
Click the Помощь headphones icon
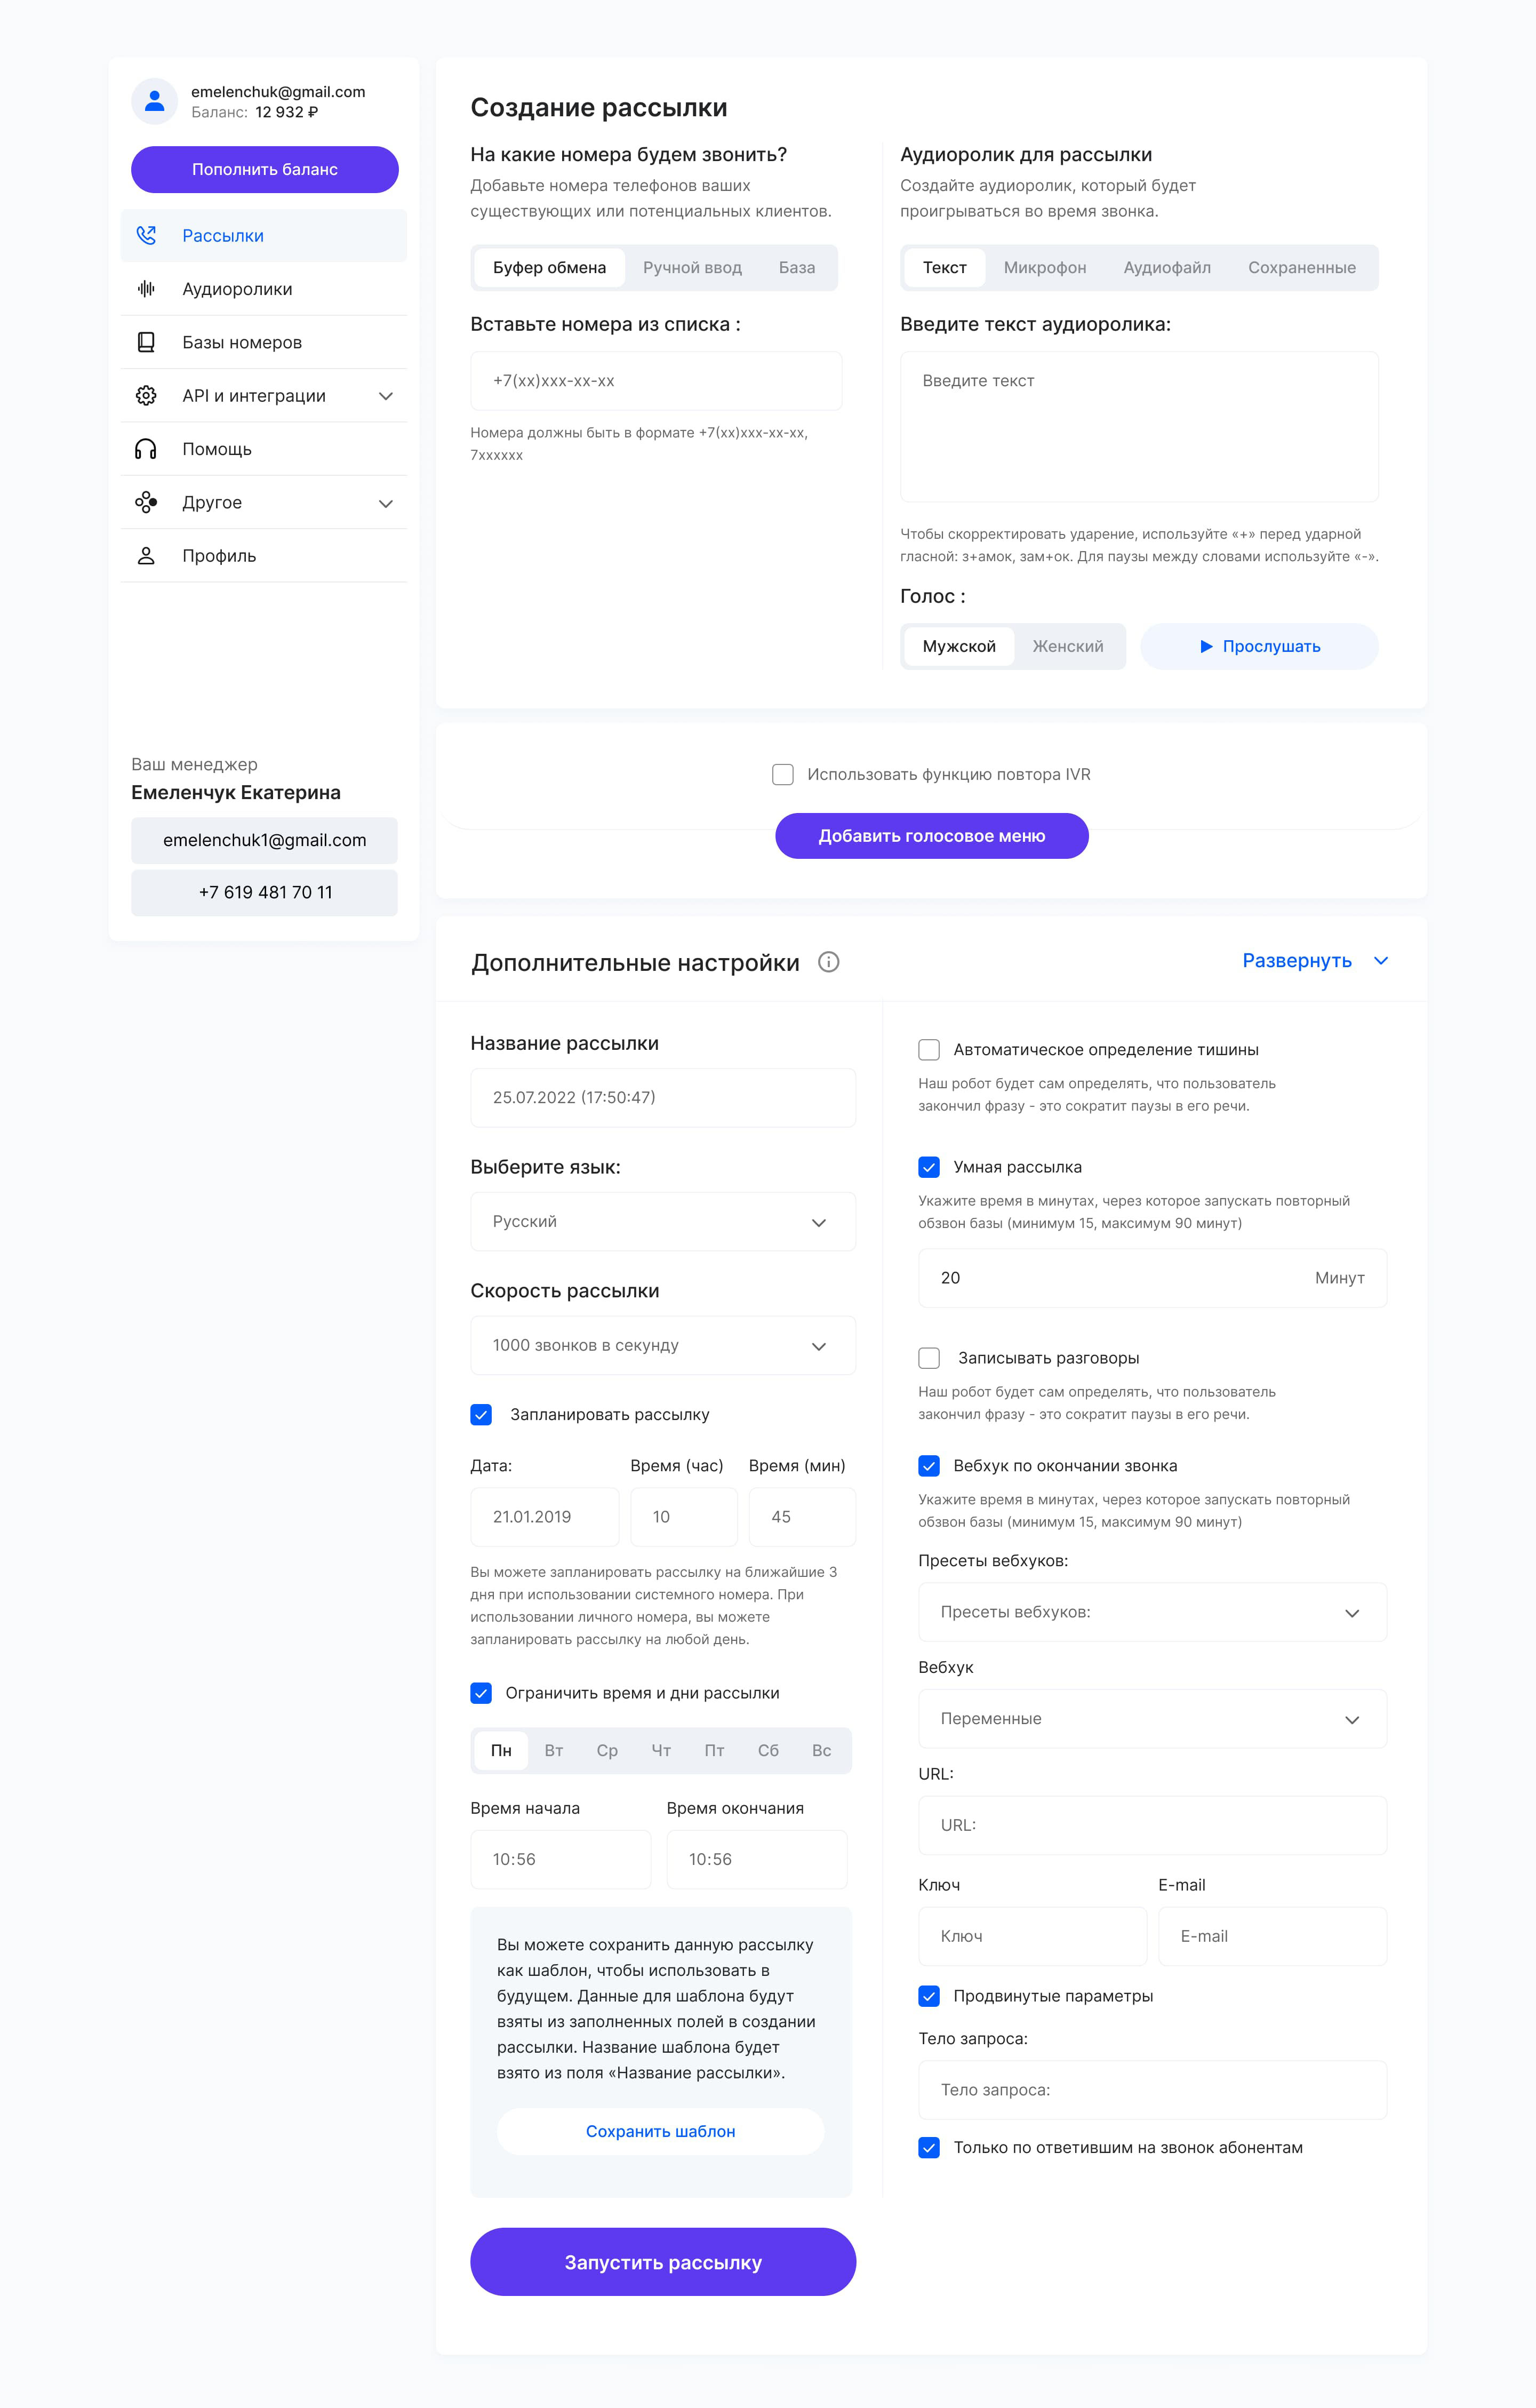146,449
